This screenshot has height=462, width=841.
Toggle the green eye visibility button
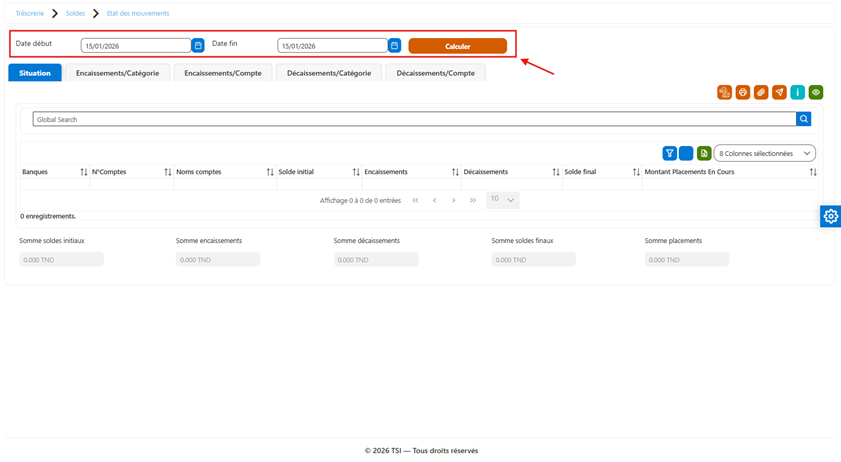[x=816, y=92]
